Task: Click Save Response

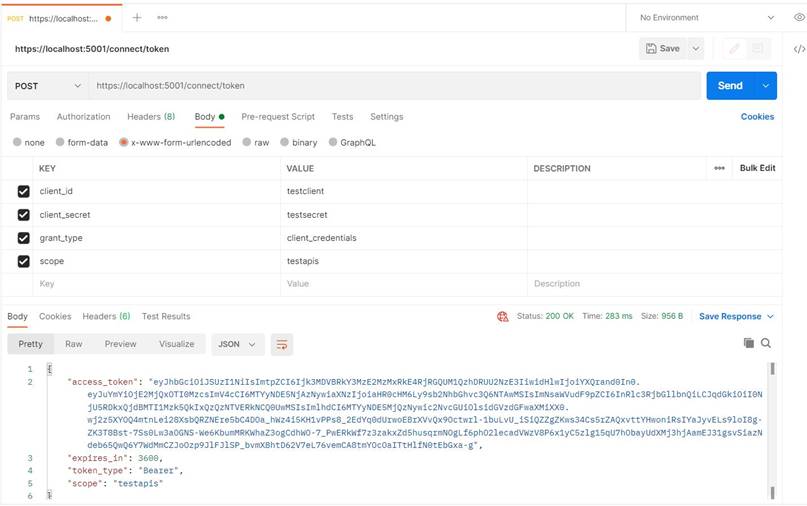Action: [x=730, y=317]
